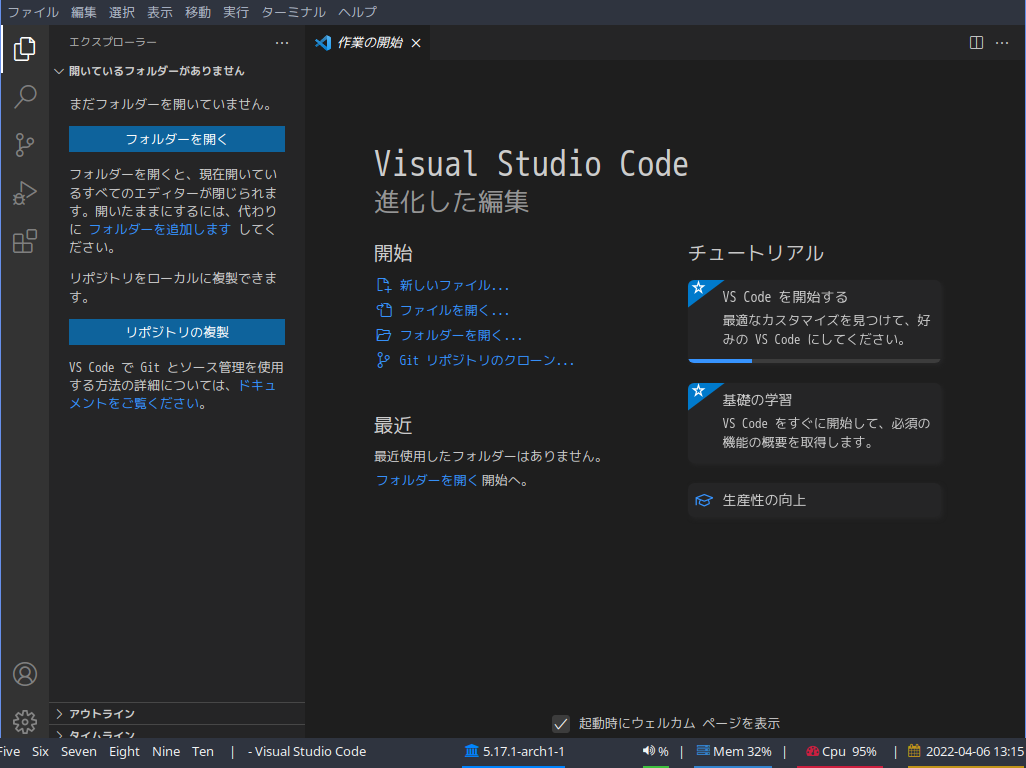Open the 編集 menu

pos(83,12)
